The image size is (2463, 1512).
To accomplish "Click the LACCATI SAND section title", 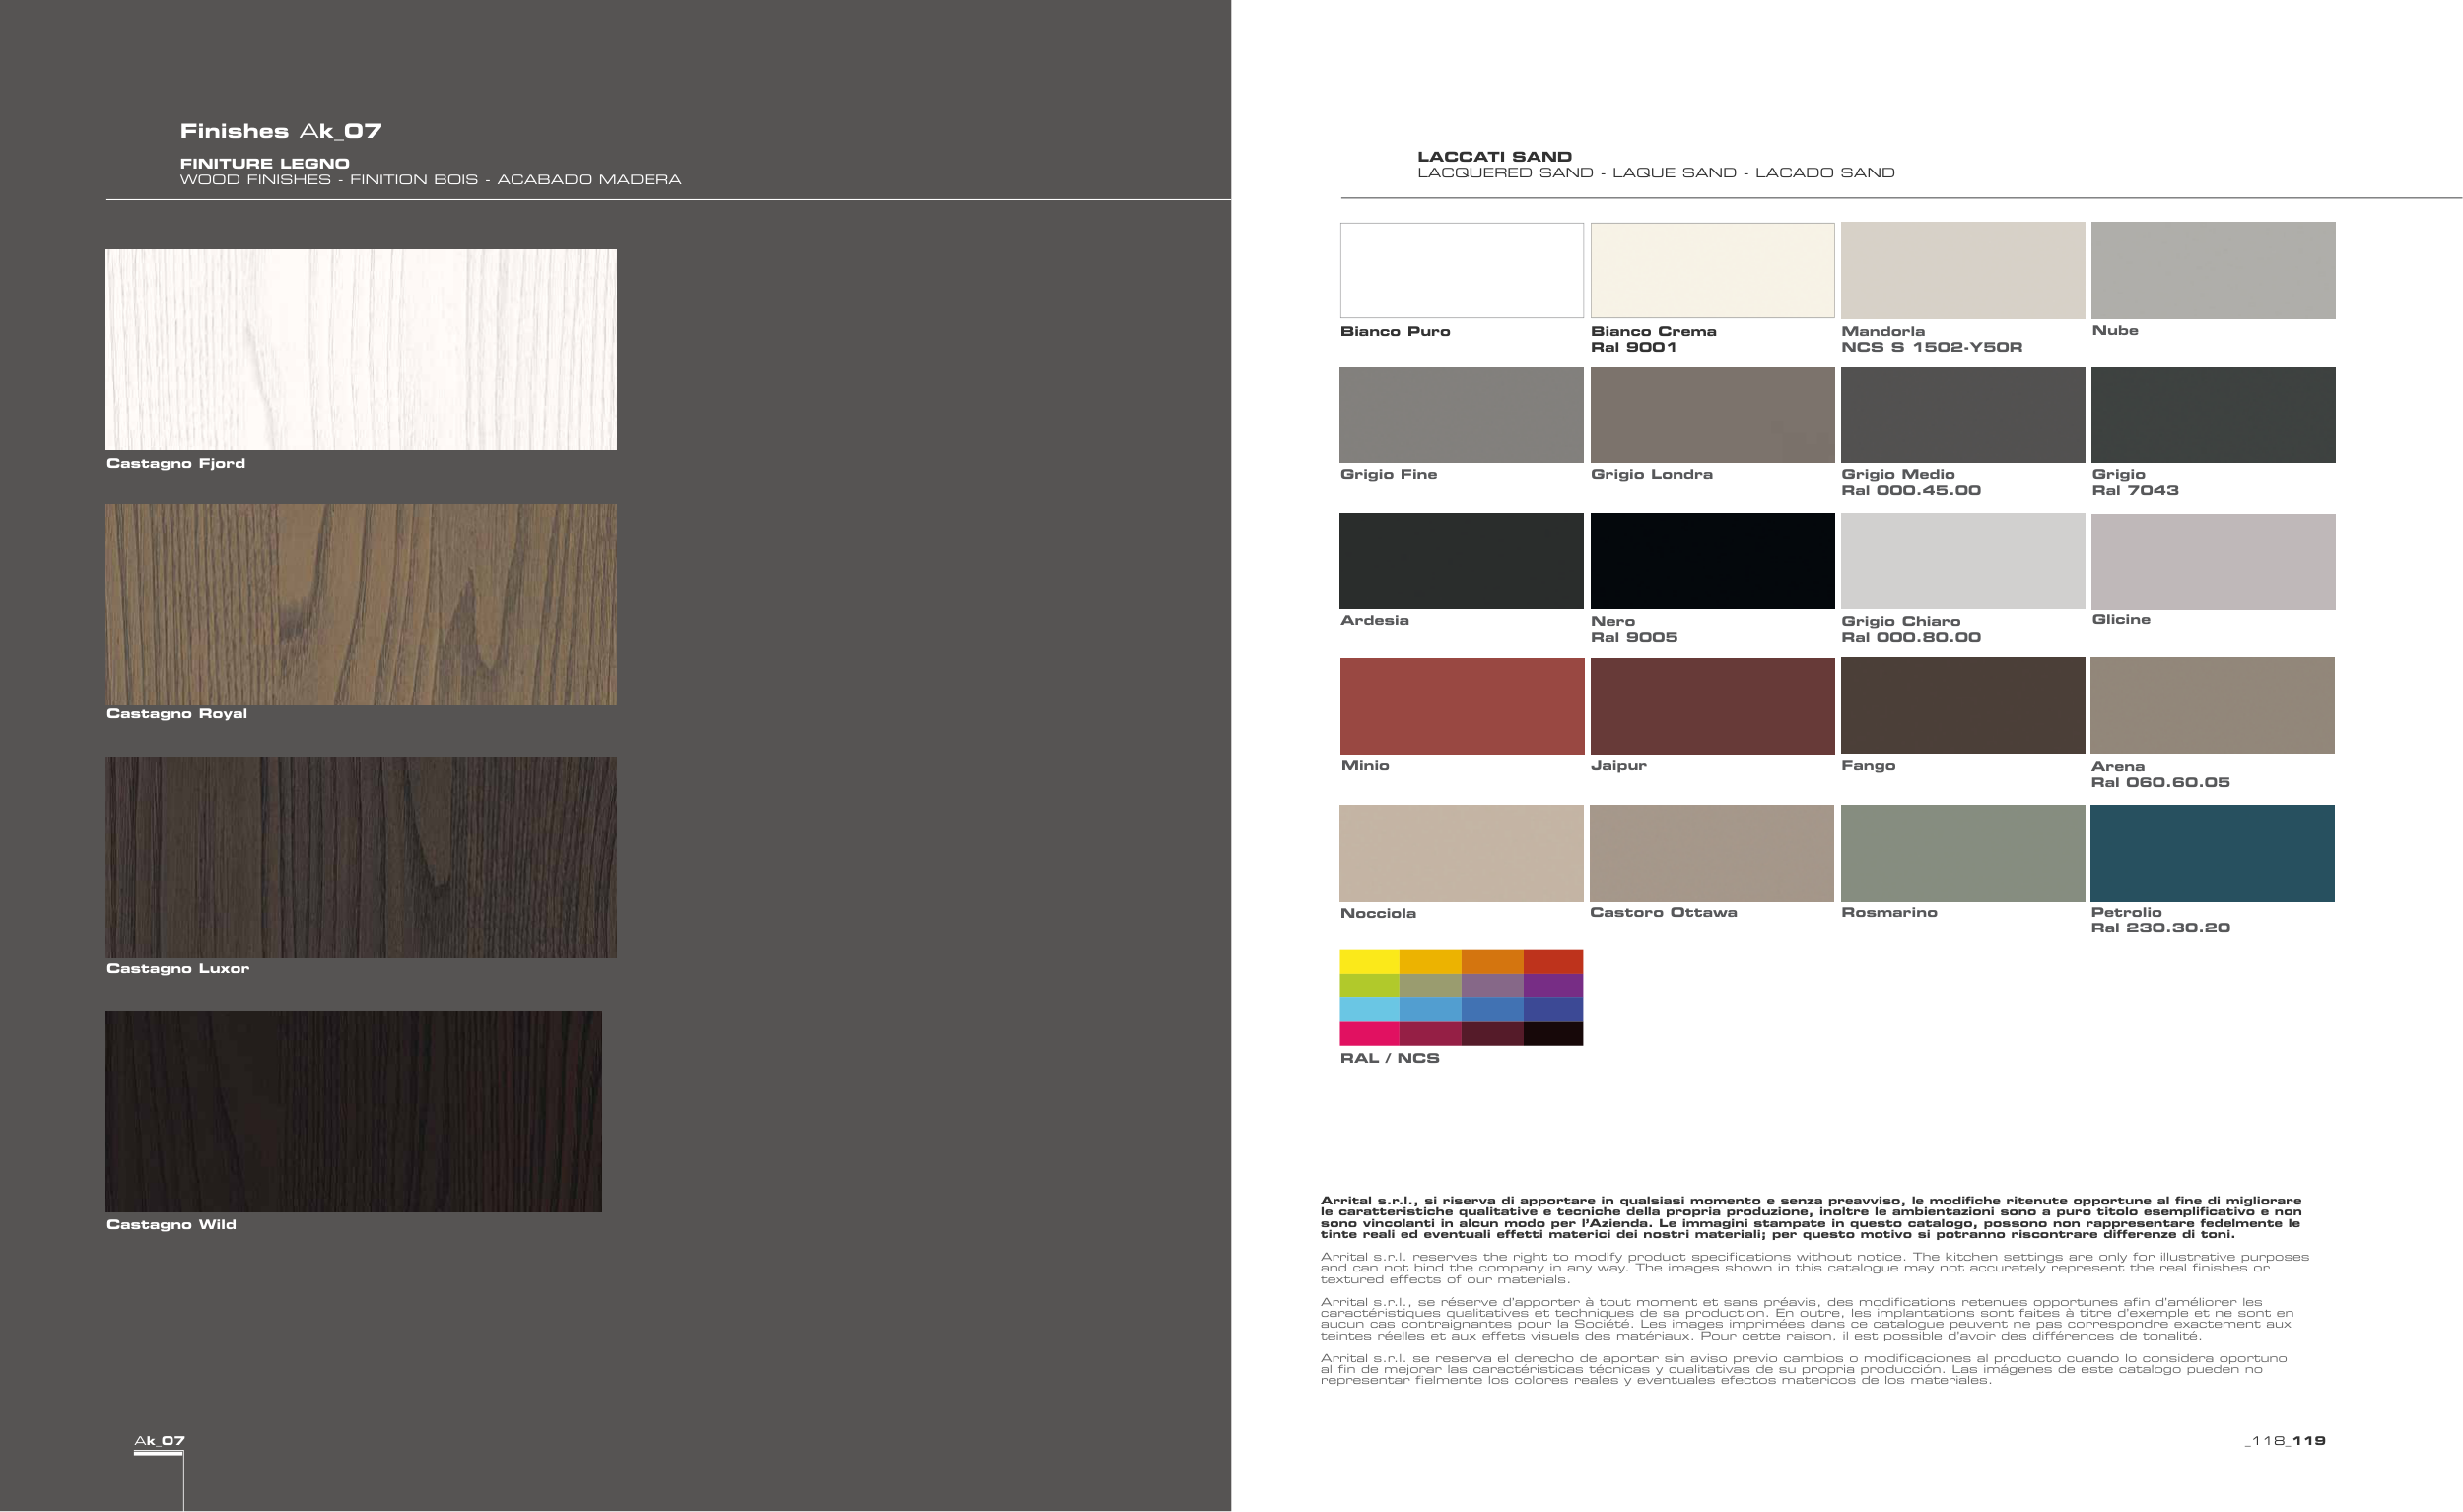I will pyautogui.click(x=1494, y=156).
